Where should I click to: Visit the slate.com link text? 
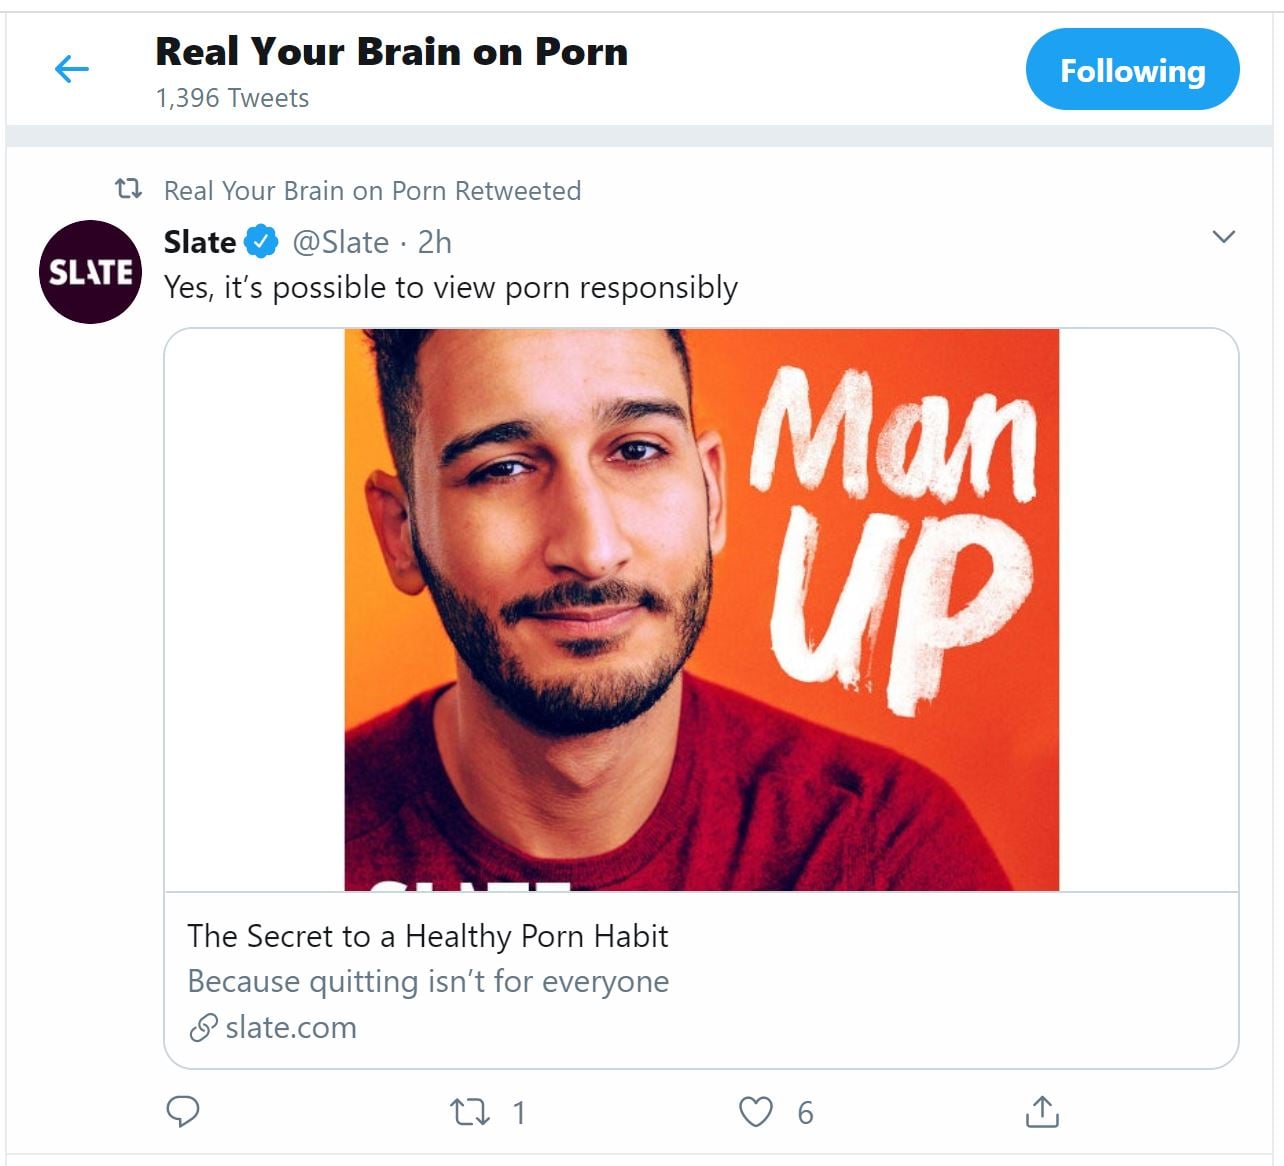tap(291, 1028)
